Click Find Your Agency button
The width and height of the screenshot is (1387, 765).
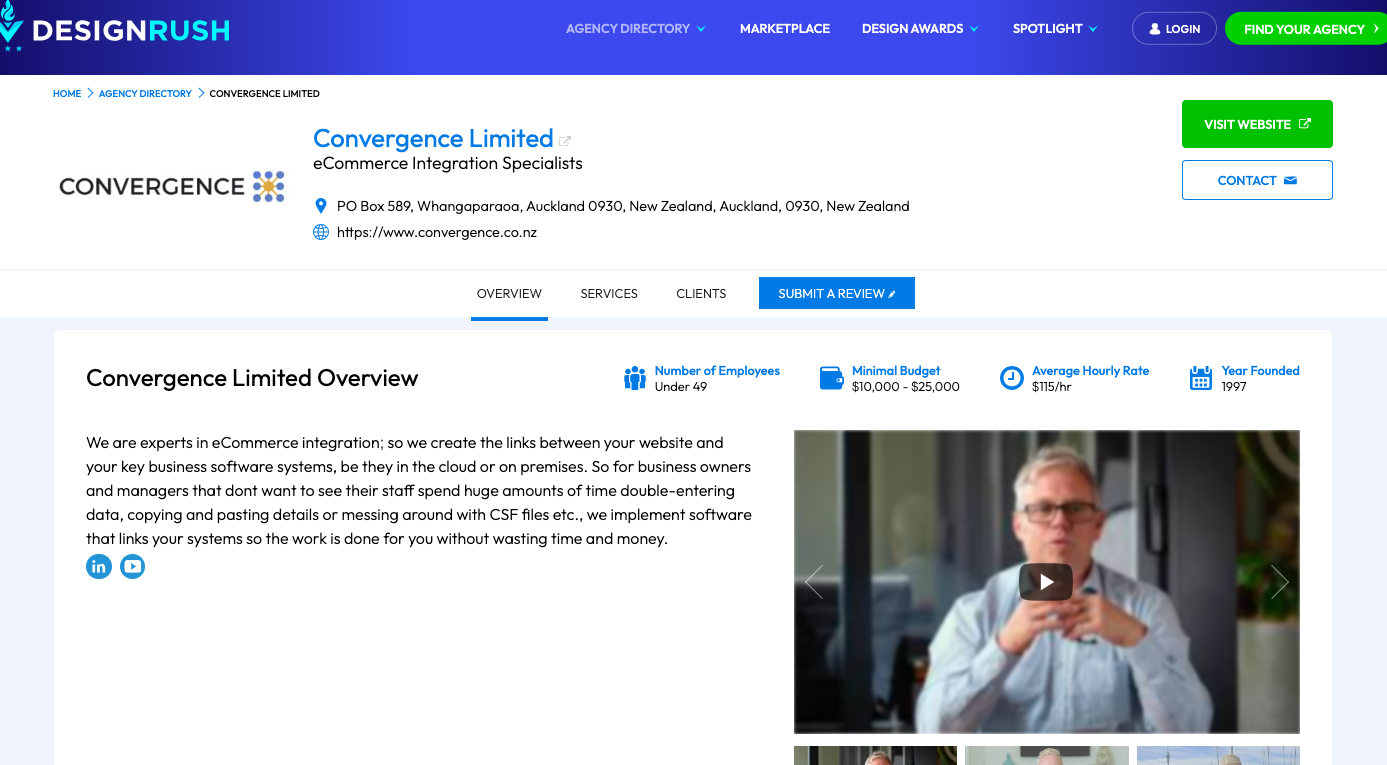click(1305, 29)
